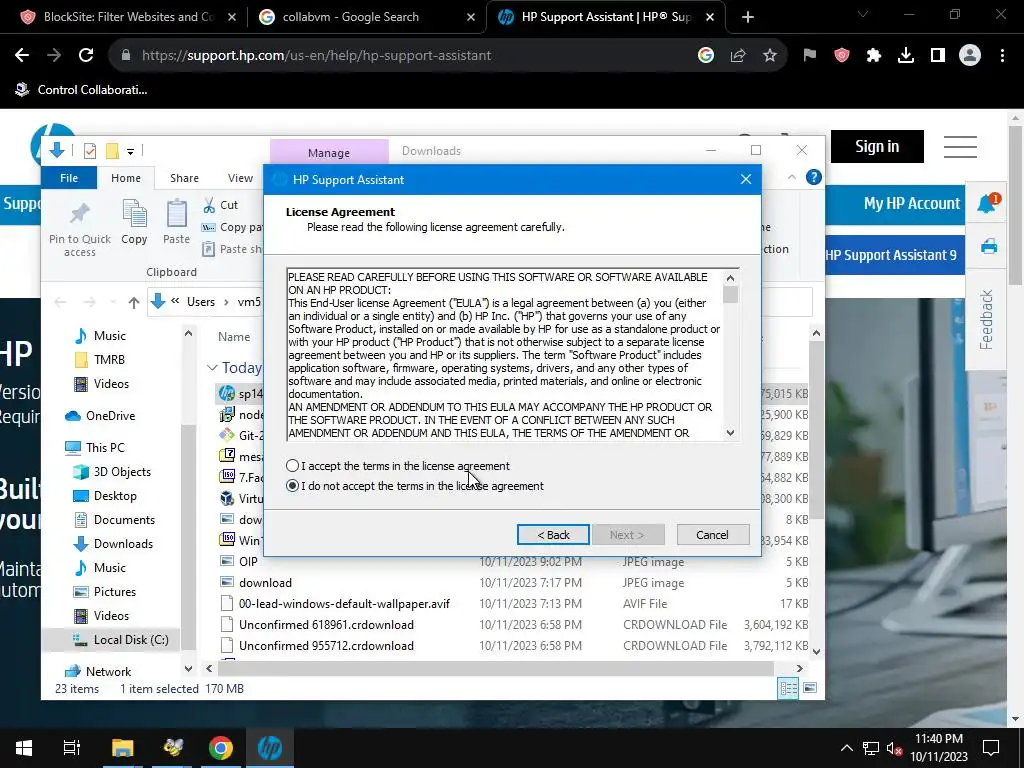The height and width of the screenshot is (768, 1024).
Task: Switch to the Home ribbon tab
Action: pyautogui.click(x=125, y=178)
